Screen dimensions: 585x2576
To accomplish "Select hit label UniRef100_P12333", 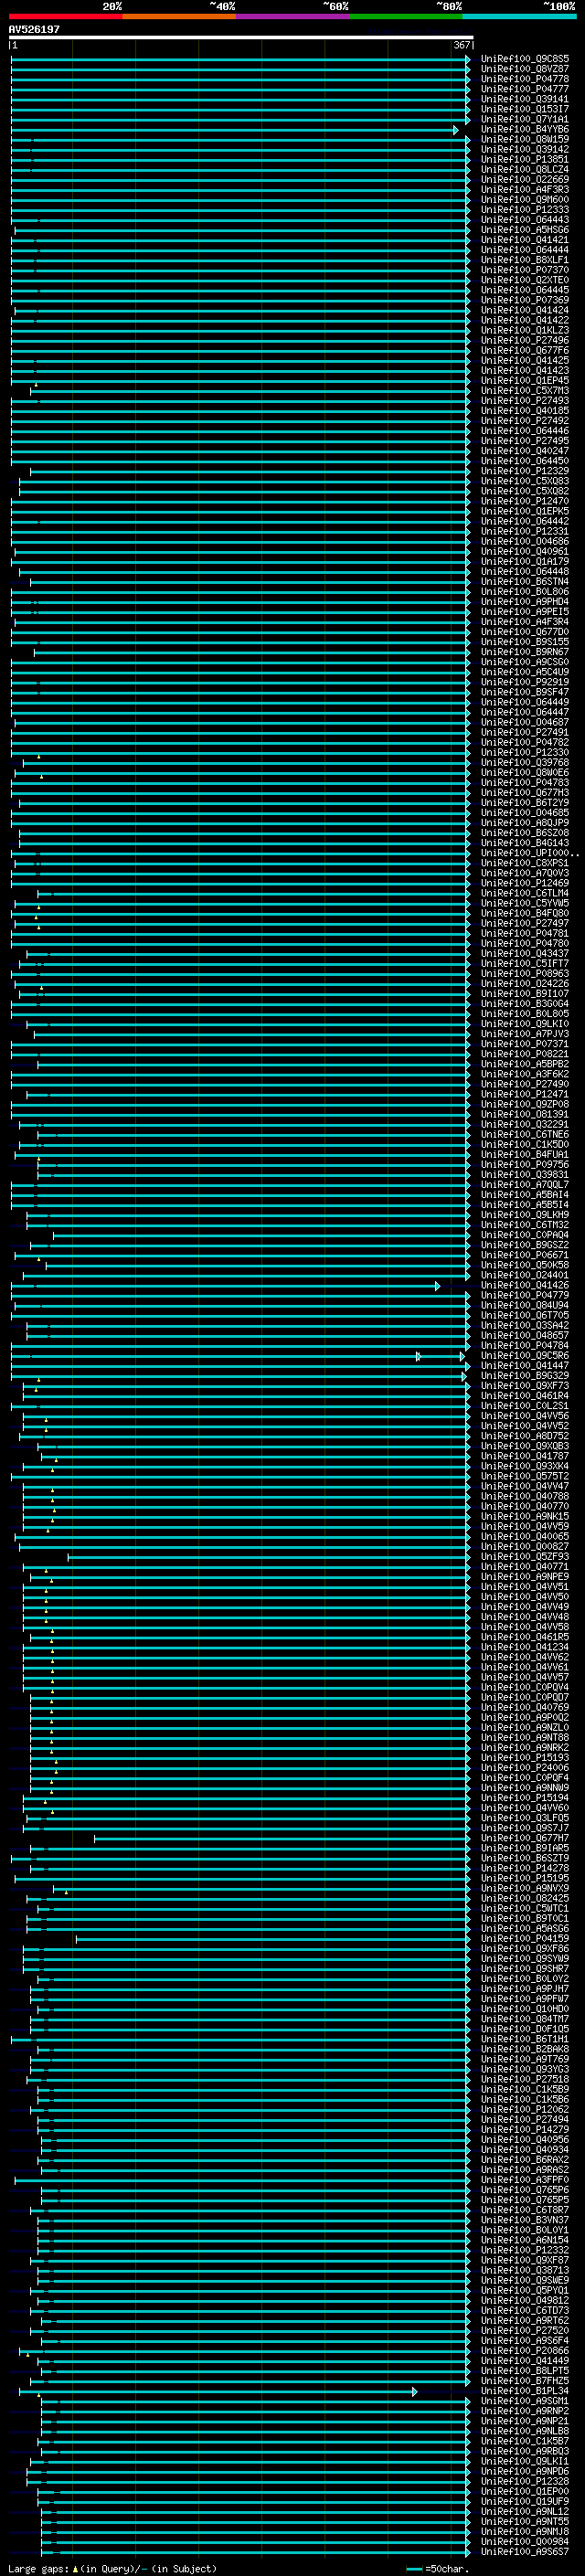I will tap(524, 210).
